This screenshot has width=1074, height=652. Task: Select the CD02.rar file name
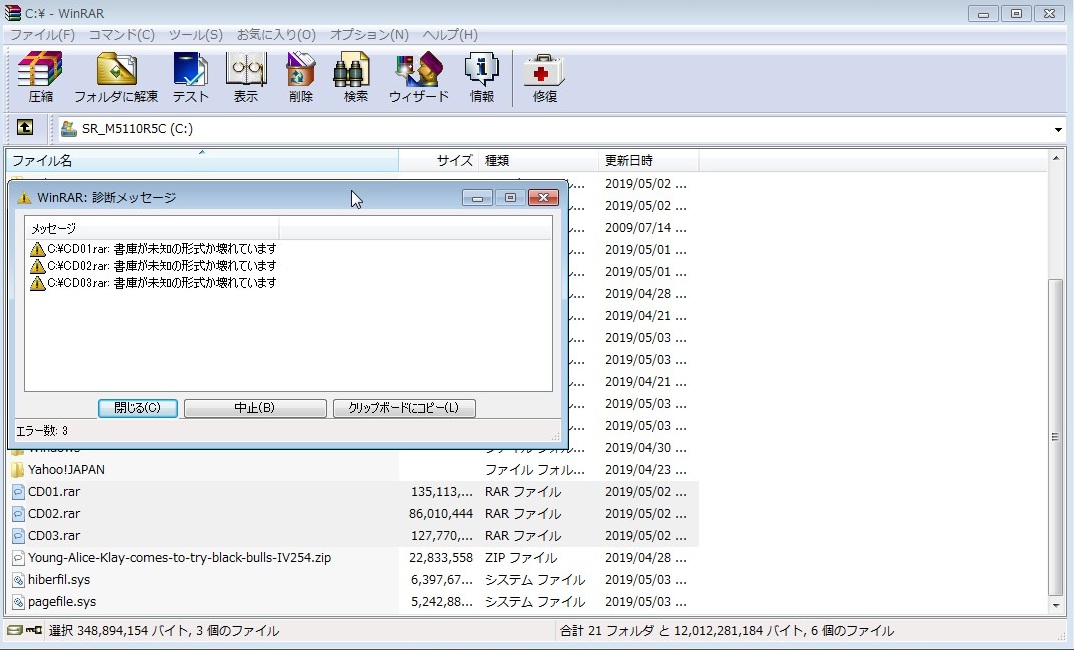click(x=54, y=514)
